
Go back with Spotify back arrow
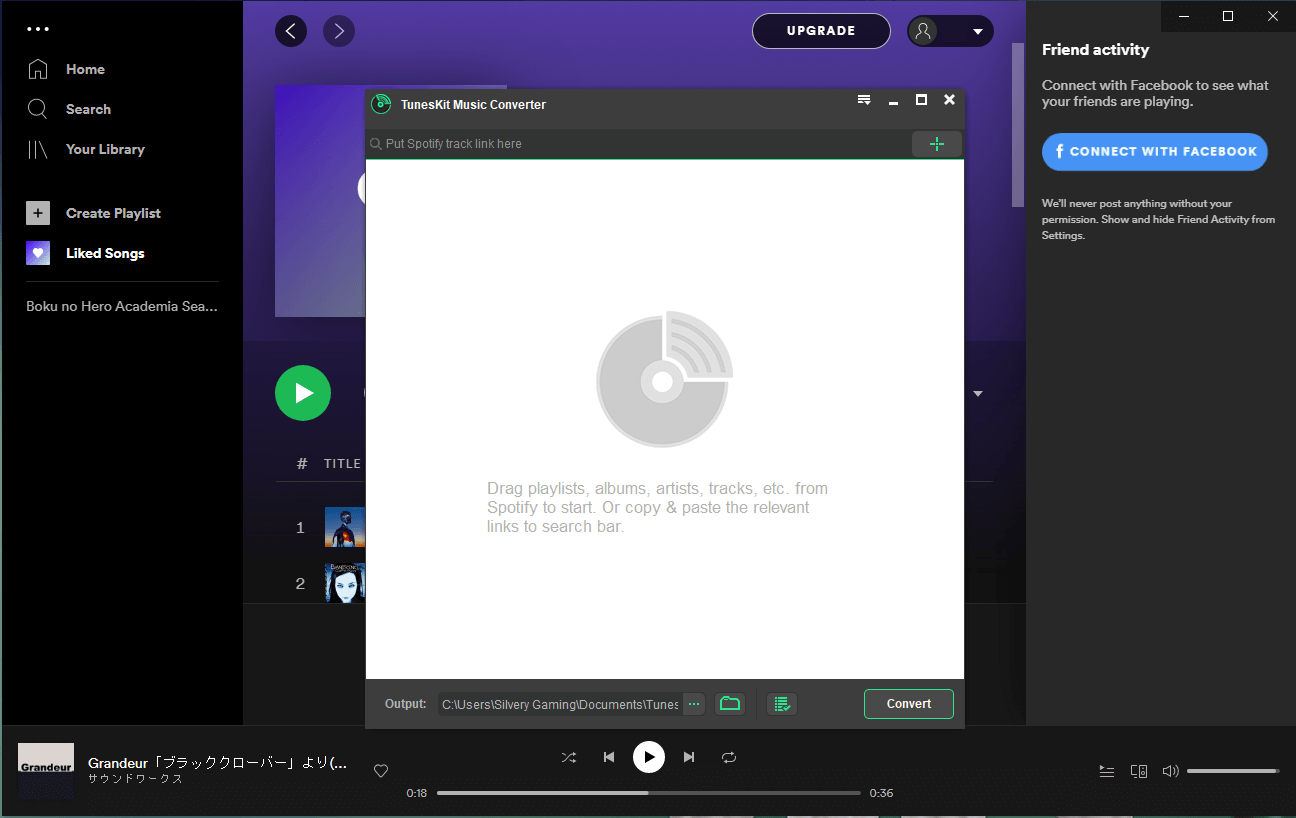coord(291,31)
